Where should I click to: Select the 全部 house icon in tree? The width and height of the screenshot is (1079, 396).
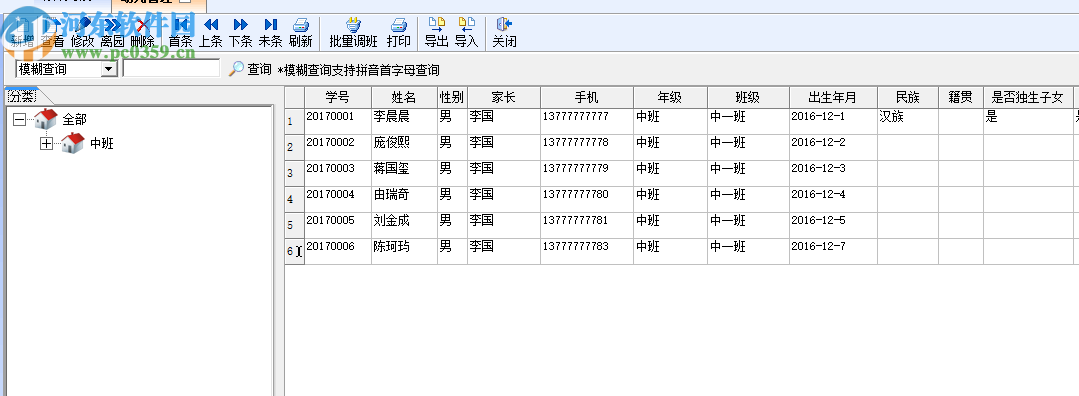pyautogui.click(x=45, y=118)
